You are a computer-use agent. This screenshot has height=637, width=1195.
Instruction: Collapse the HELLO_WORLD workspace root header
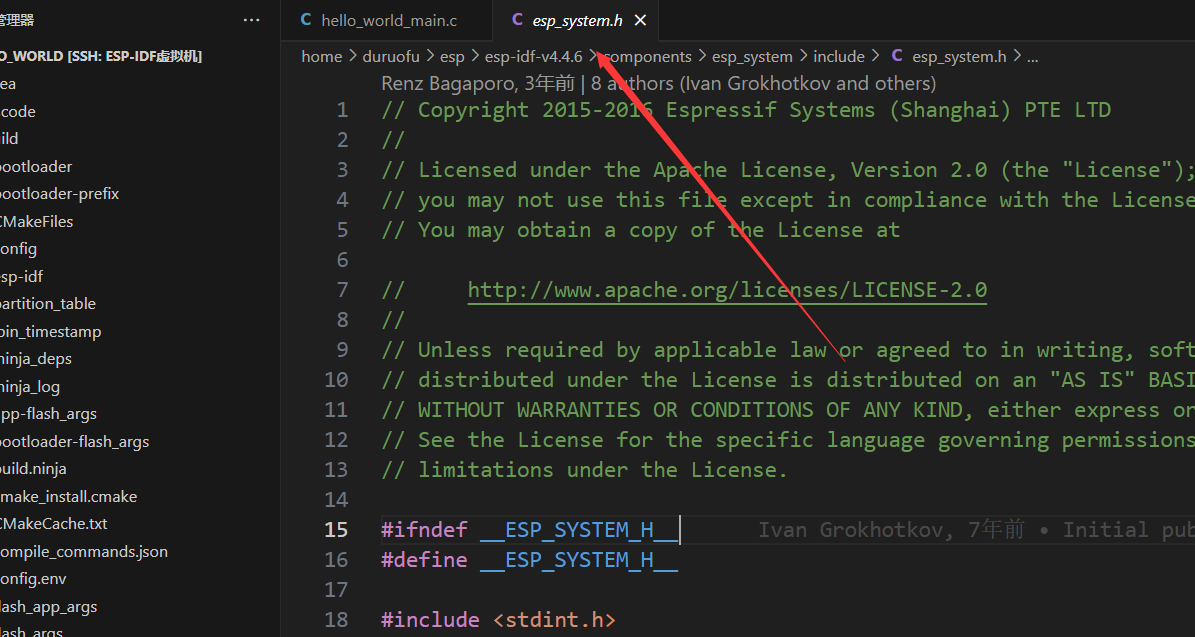[100, 56]
